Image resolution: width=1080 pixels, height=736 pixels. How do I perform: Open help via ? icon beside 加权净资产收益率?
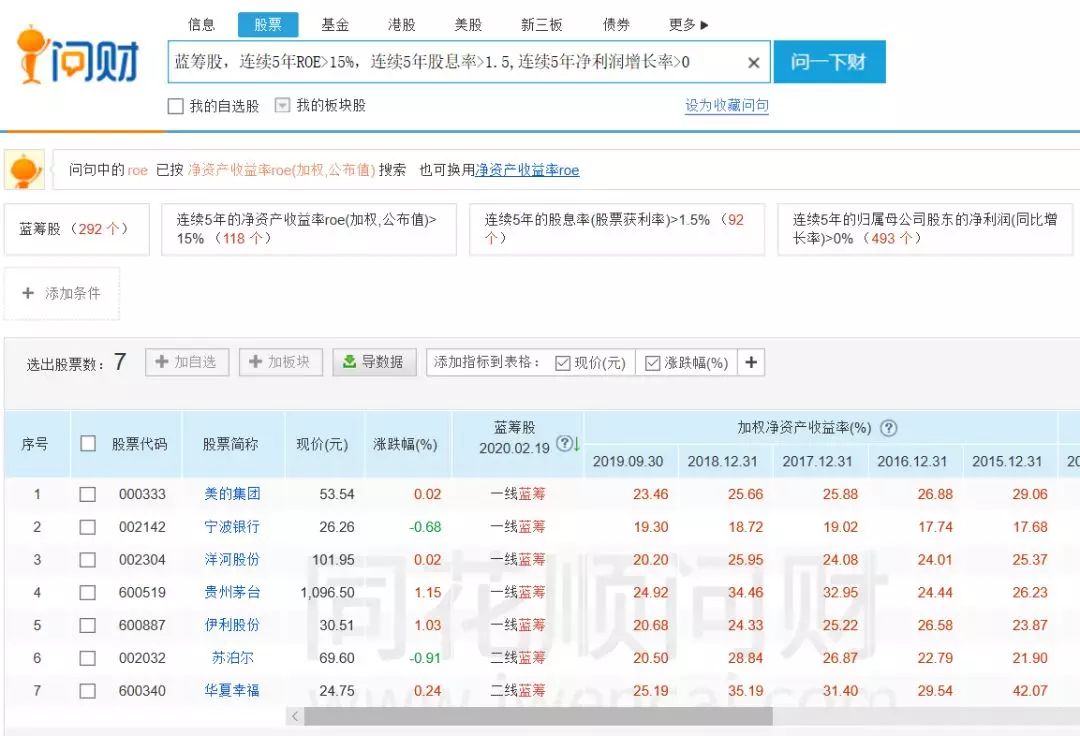pyautogui.click(x=888, y=427)
